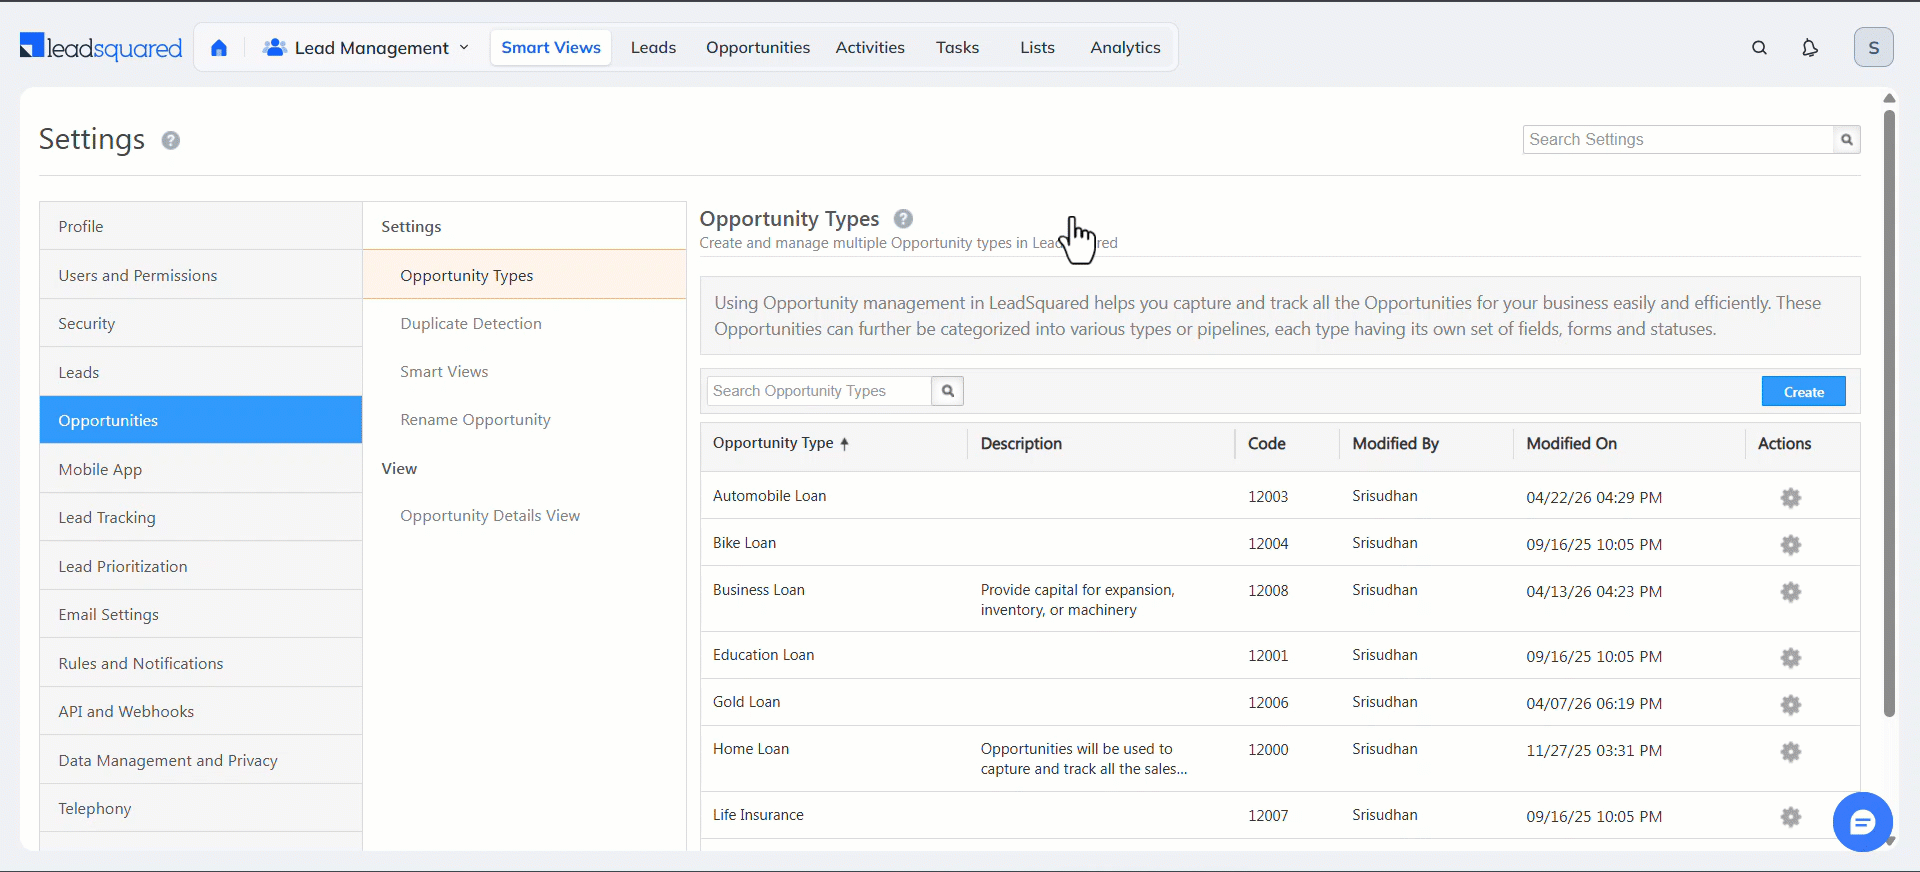Open actions gear for Automobile Loan
Screen dimensions: 1920x872
[1790, 498]
